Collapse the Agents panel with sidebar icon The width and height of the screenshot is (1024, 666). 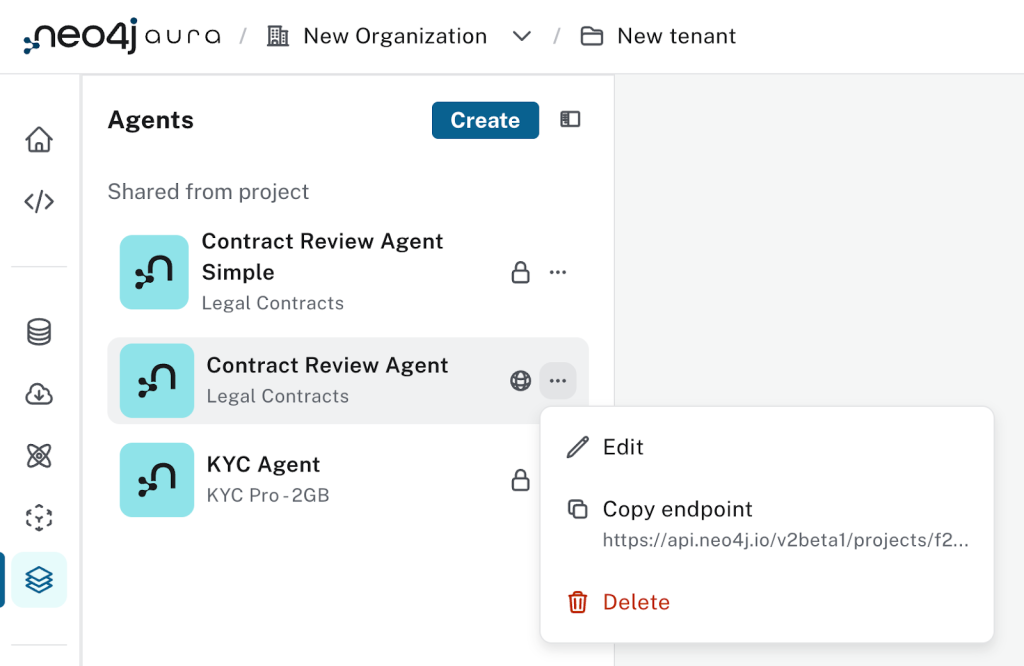coord(570,120)
